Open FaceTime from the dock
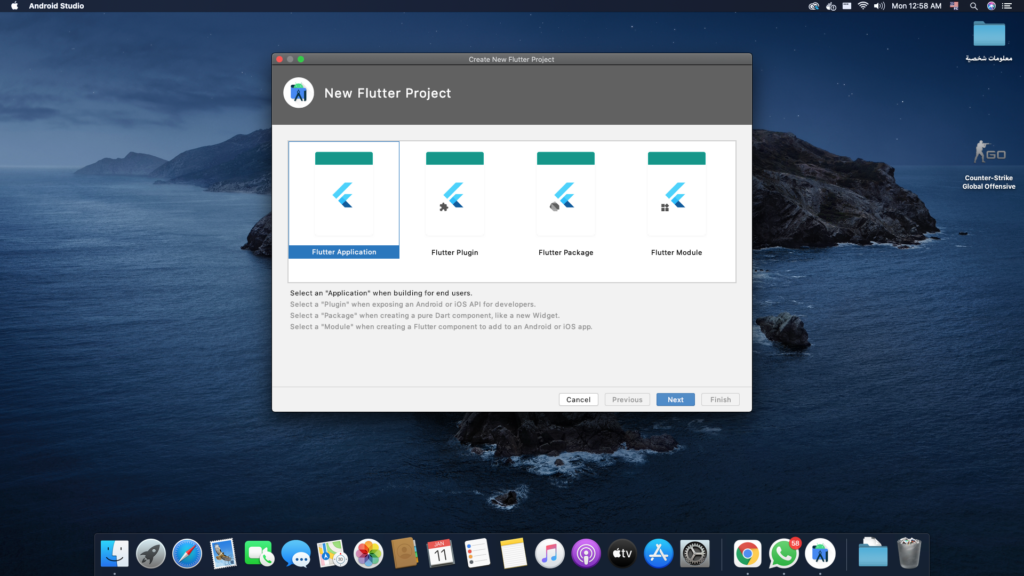This screenshot has height=576, width=1024. click(259, 554)
